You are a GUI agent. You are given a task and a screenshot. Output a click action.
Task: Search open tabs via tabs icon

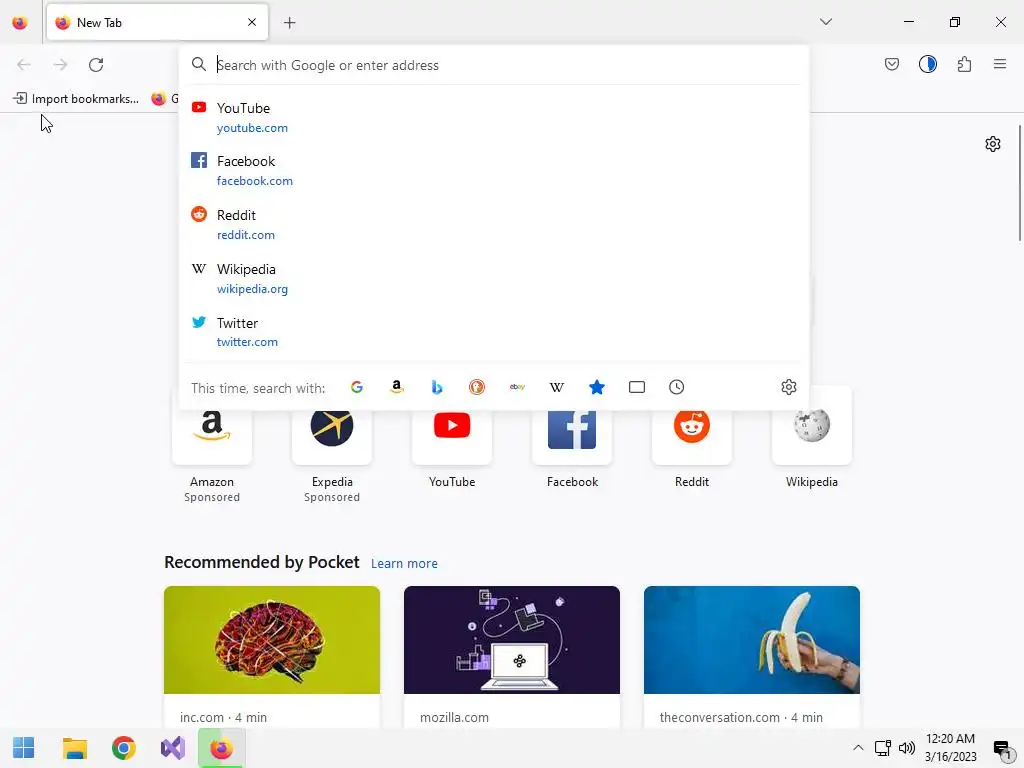637,387
